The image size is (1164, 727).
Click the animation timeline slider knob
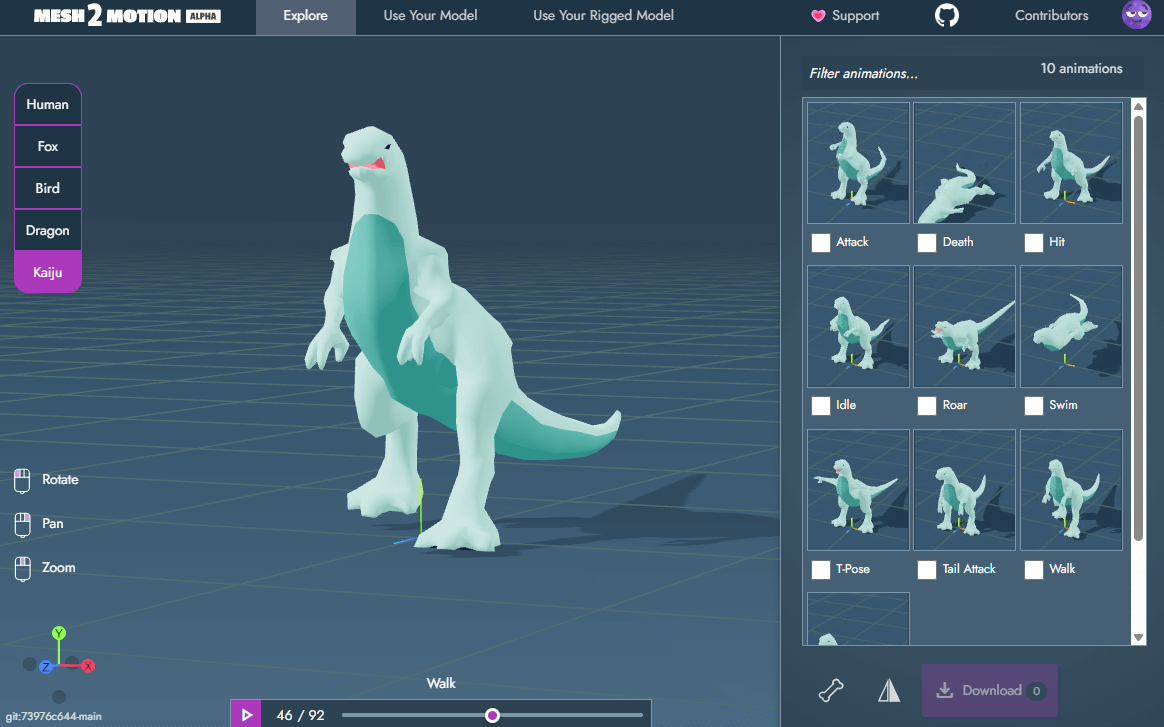tap(492, 715)
